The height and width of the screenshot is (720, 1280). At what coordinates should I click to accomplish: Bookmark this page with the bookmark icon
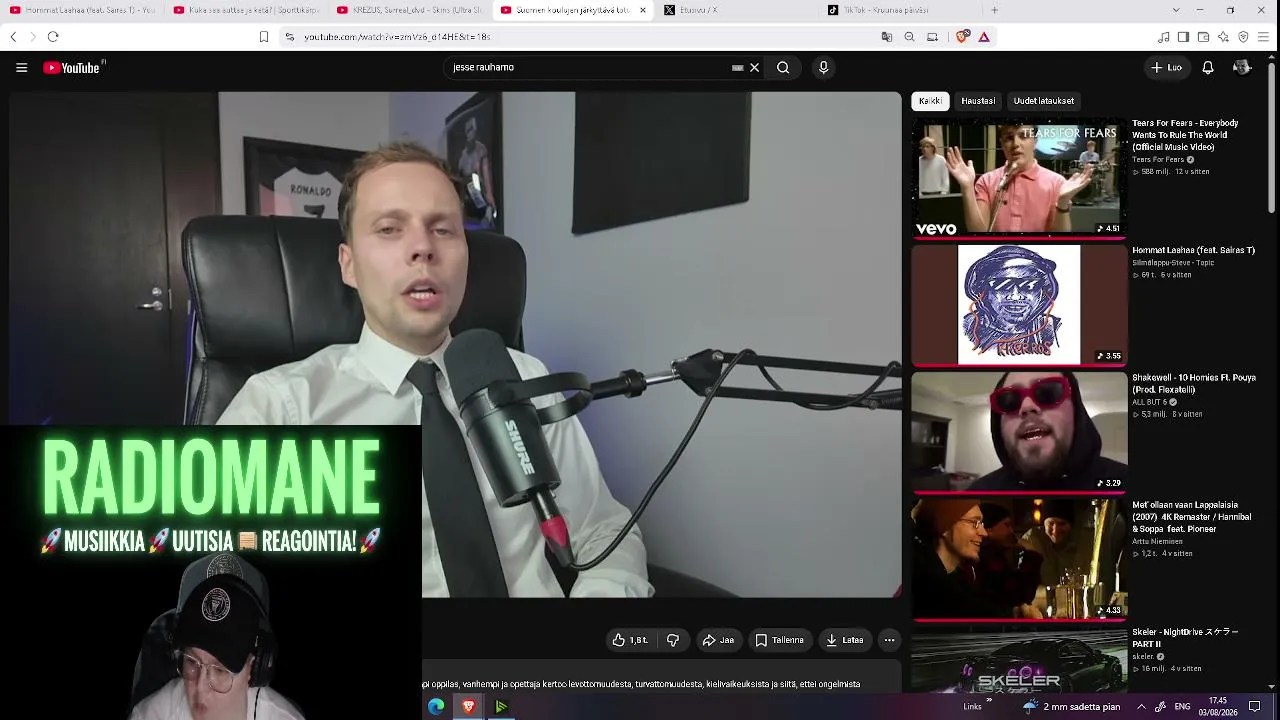pos(264,37)
